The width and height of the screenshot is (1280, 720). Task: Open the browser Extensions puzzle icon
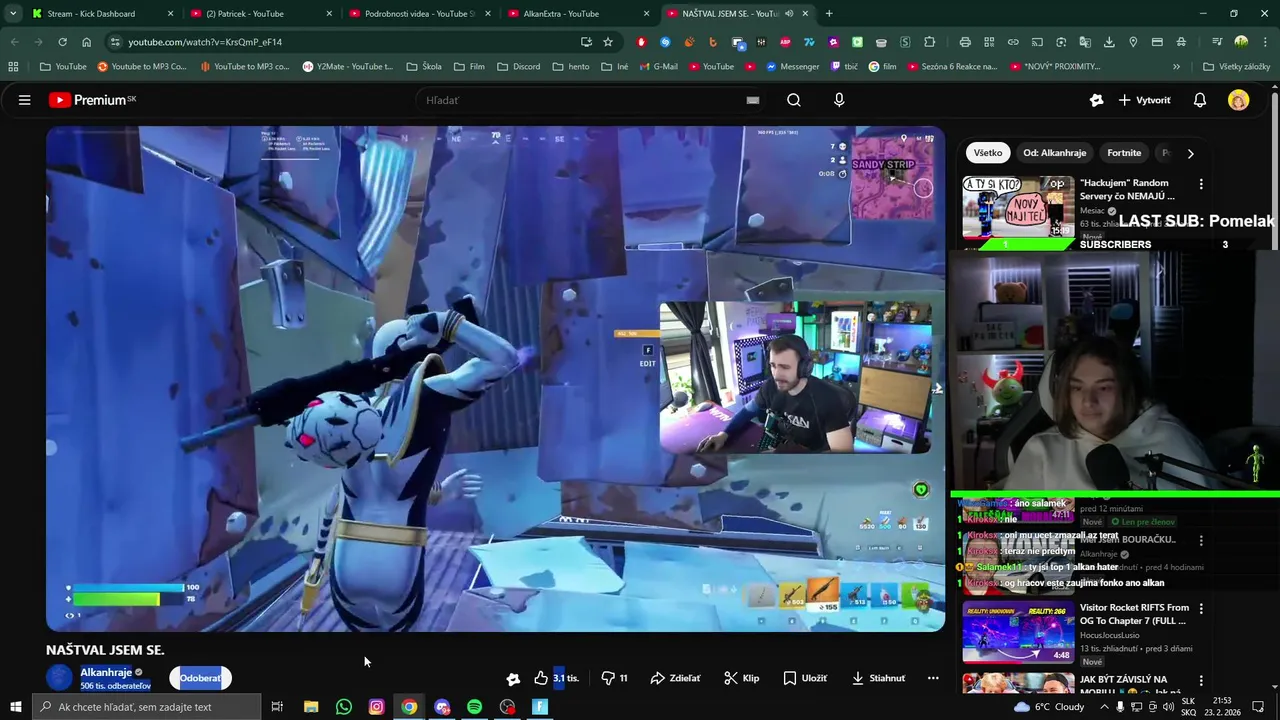[x=929, y=42]
